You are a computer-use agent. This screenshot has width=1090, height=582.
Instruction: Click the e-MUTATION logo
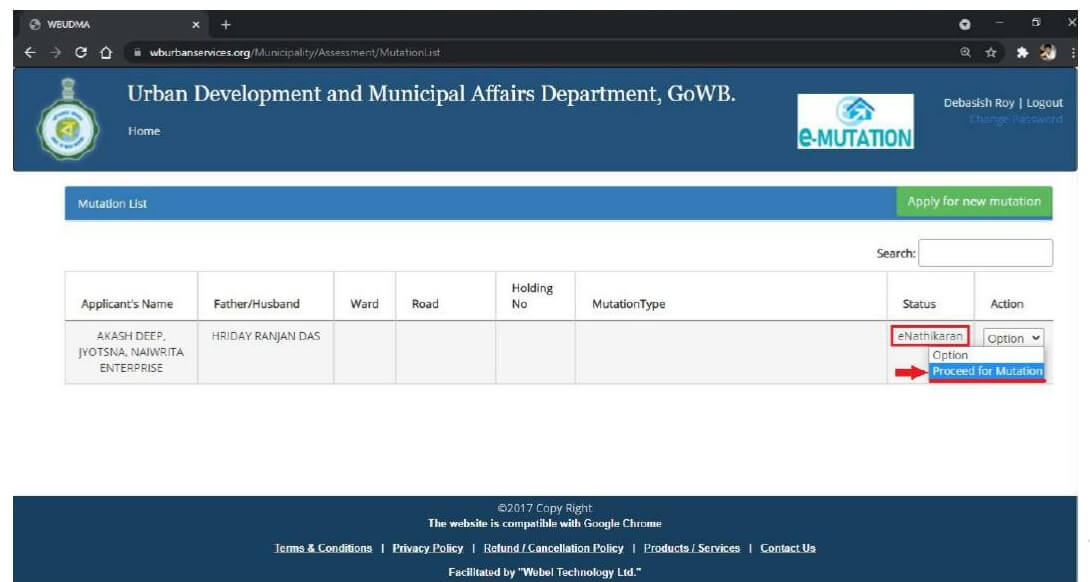tap(854, 119)
